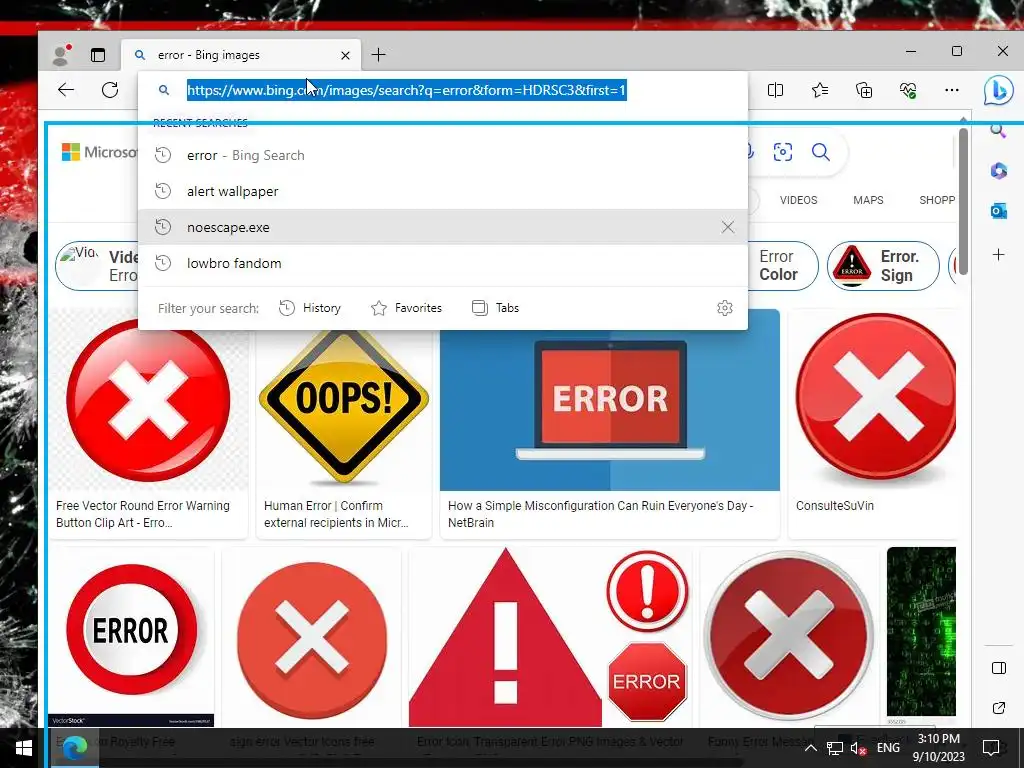1024x768 pixels.
Task: Close the 'error - Bing images' tab
Action: (x=345, y=56)
